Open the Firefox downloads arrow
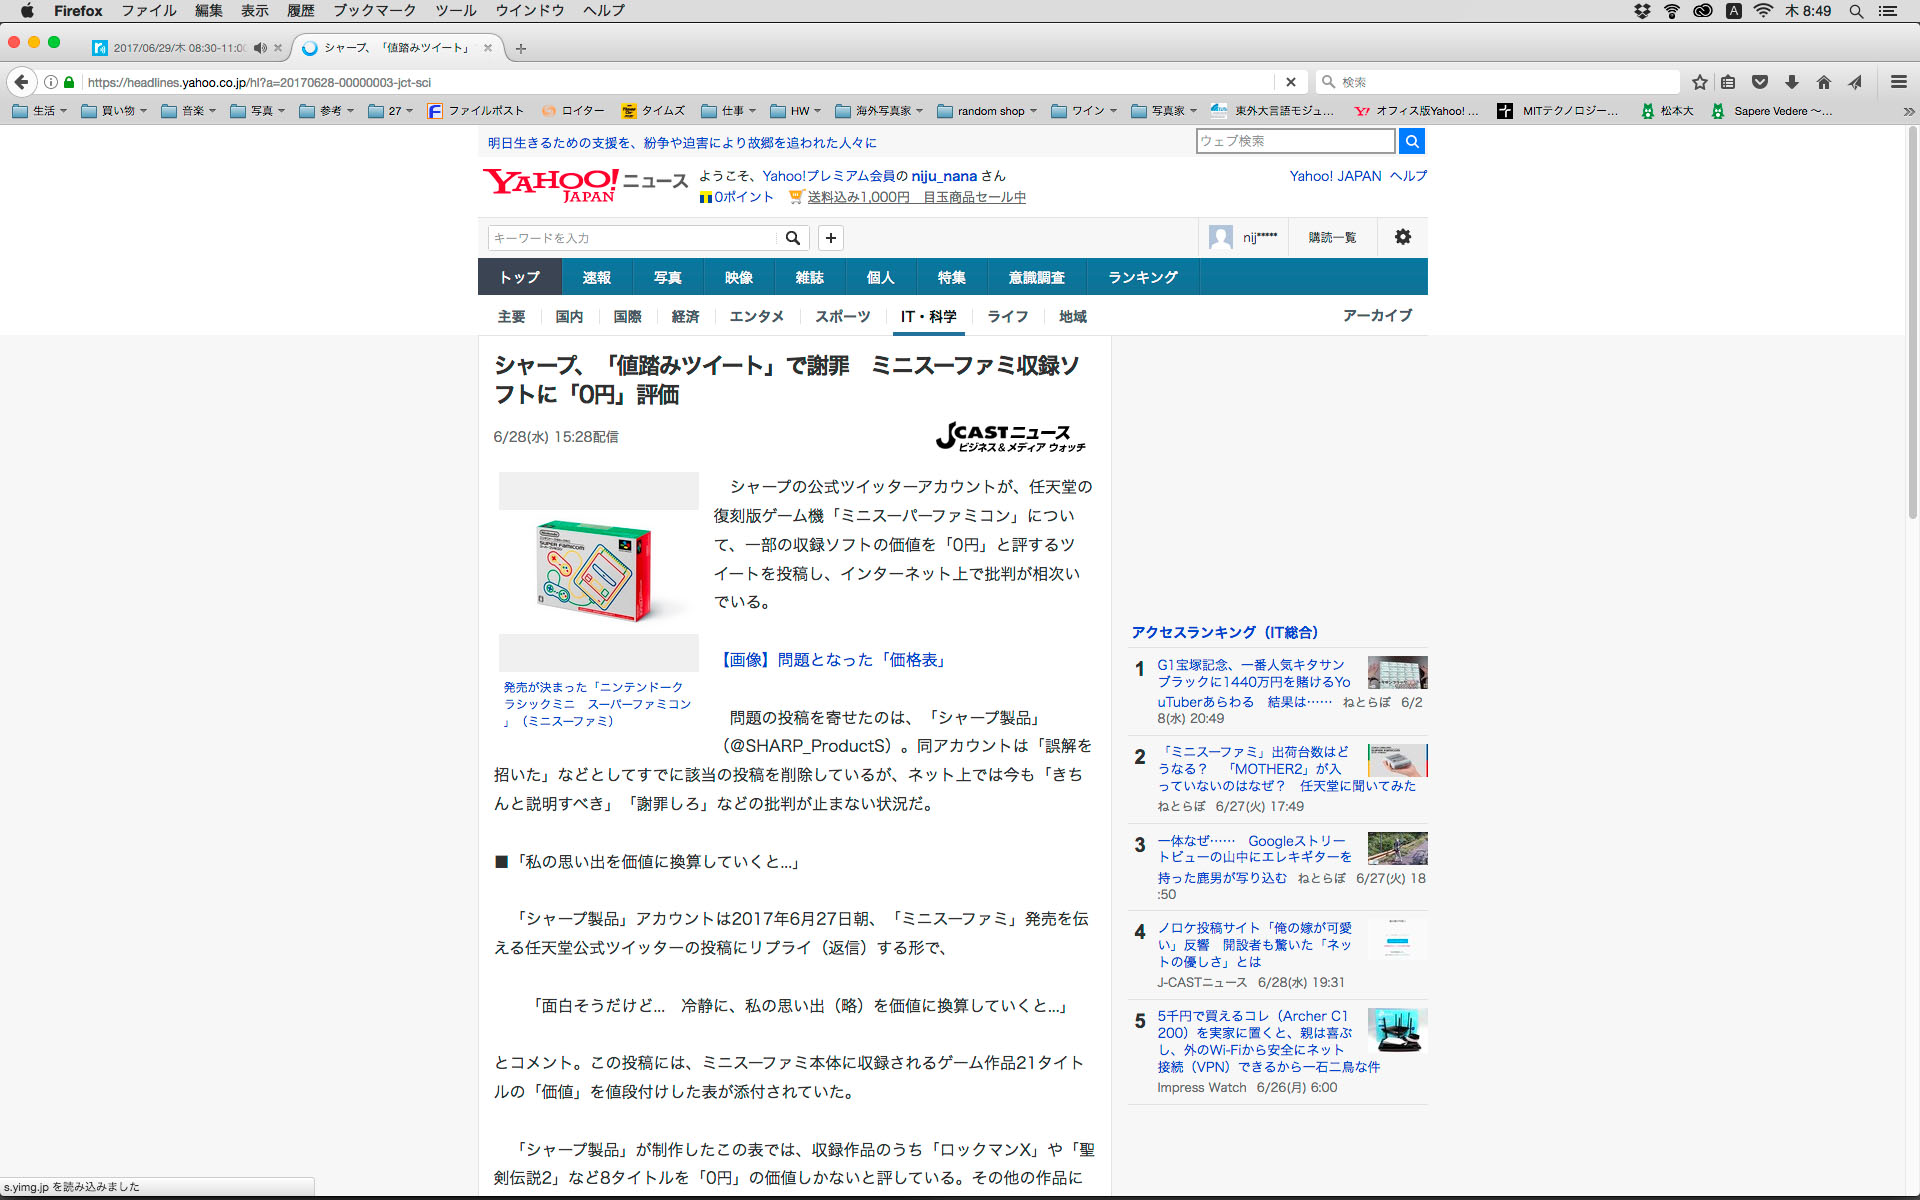This screenshot has width=1920, height=1200. pyautogui.click(x=1792, y=82)
